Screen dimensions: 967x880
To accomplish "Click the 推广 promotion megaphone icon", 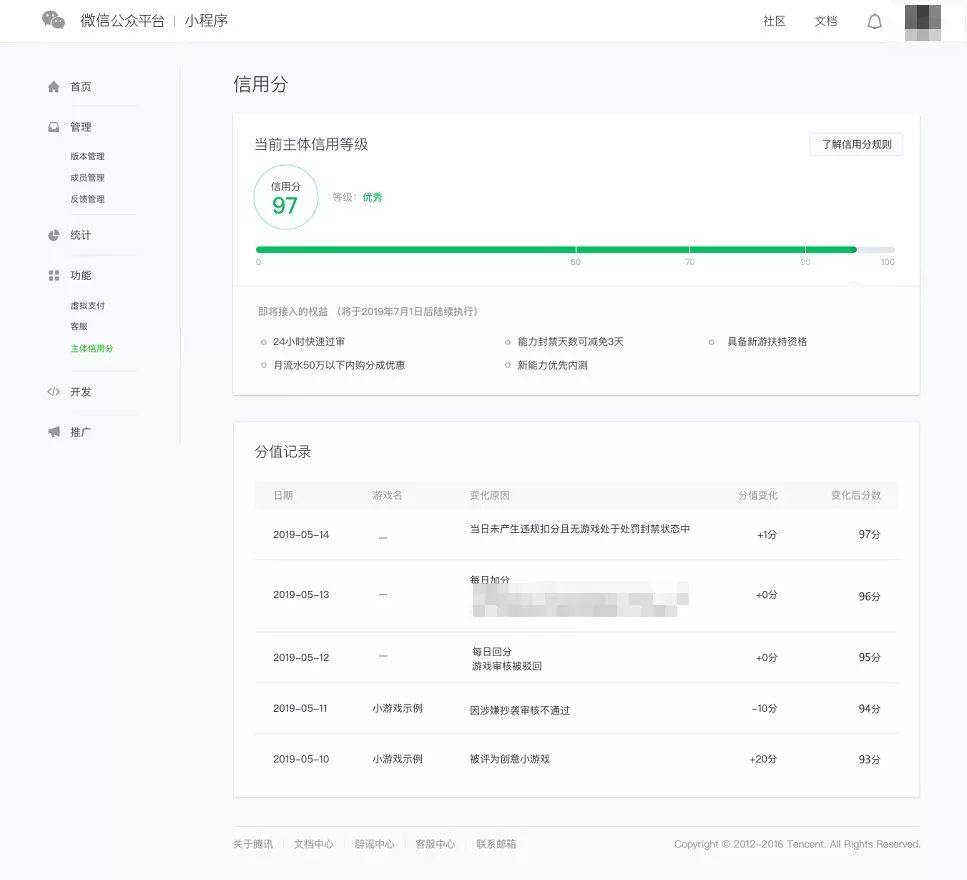I will click(x=54, y=431).
